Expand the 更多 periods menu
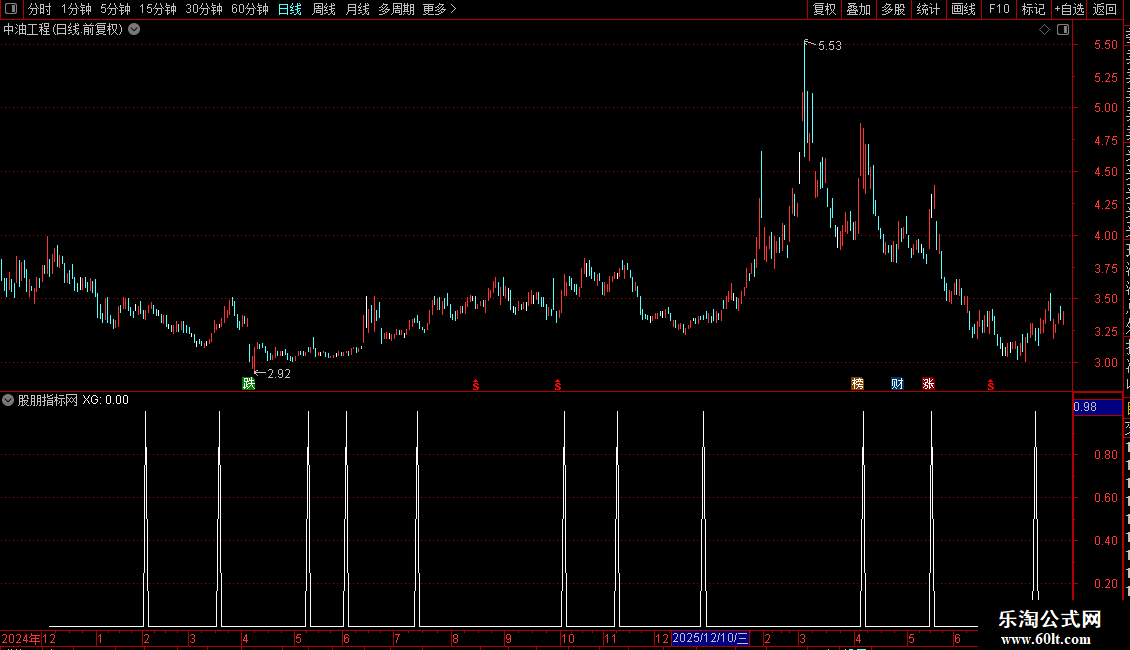The image size is (1130, 650). [440, 9]
